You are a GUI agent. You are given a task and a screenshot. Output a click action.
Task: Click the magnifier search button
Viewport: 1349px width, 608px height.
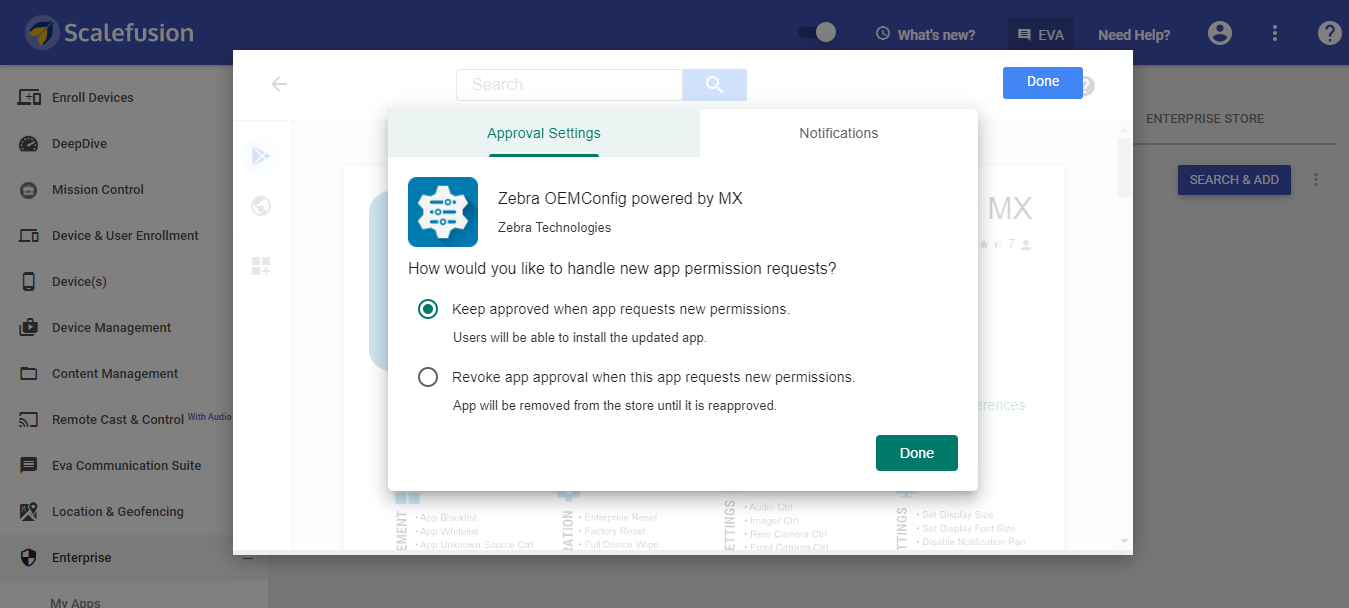[715, 85]
